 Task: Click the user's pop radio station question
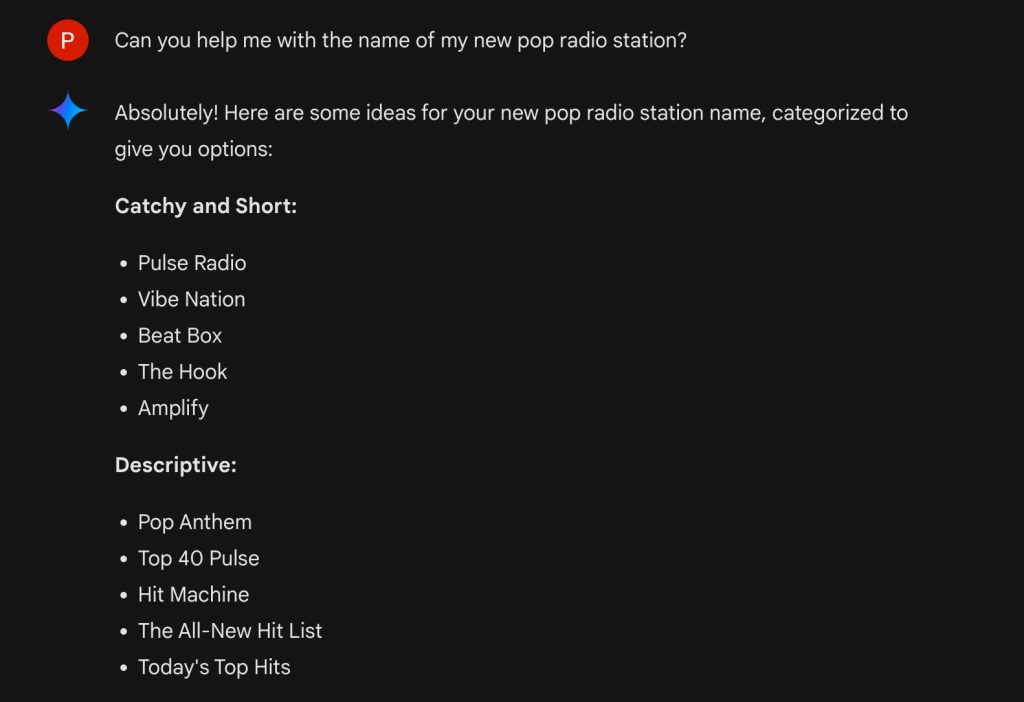coord(400,41)
